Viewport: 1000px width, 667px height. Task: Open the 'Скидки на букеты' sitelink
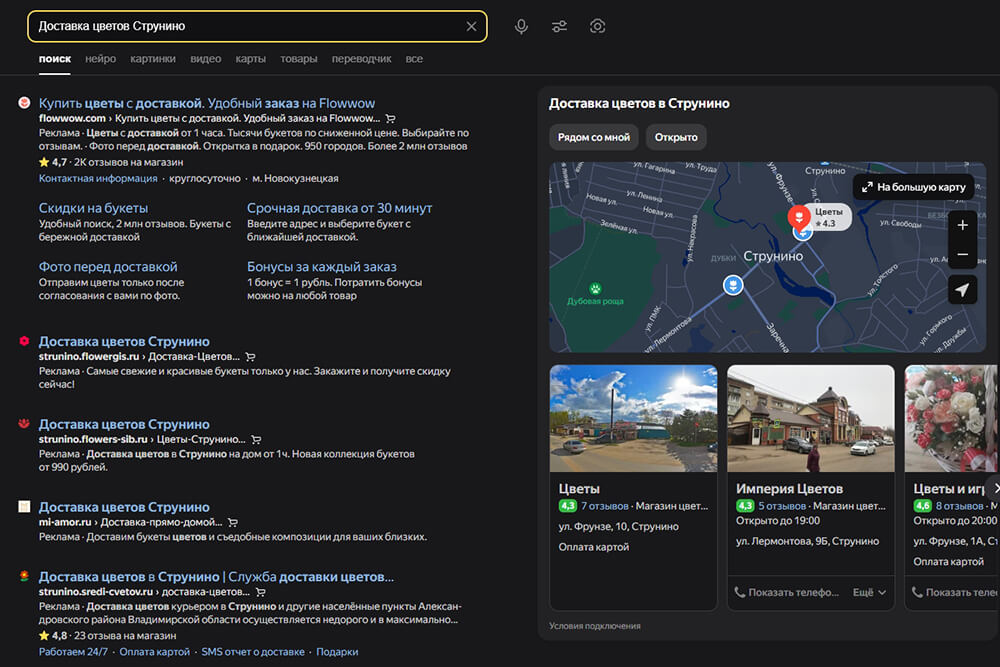(x=93, y=208)
